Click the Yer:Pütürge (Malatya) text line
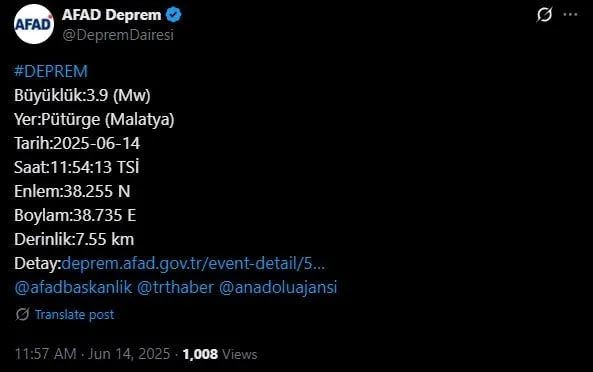This screenshot has width=593, height=372. pyautogui.click(x=94, y=119)
